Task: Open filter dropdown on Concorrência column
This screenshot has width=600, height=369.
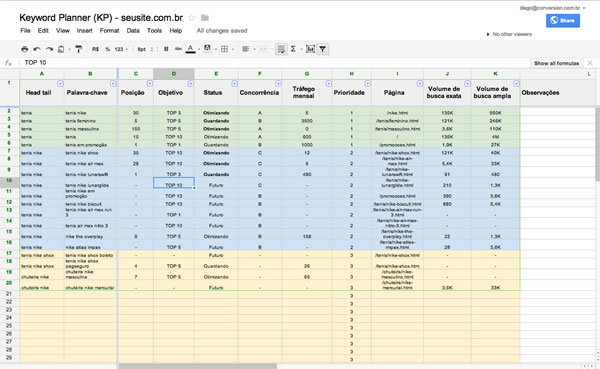Action: coord(278,83)
